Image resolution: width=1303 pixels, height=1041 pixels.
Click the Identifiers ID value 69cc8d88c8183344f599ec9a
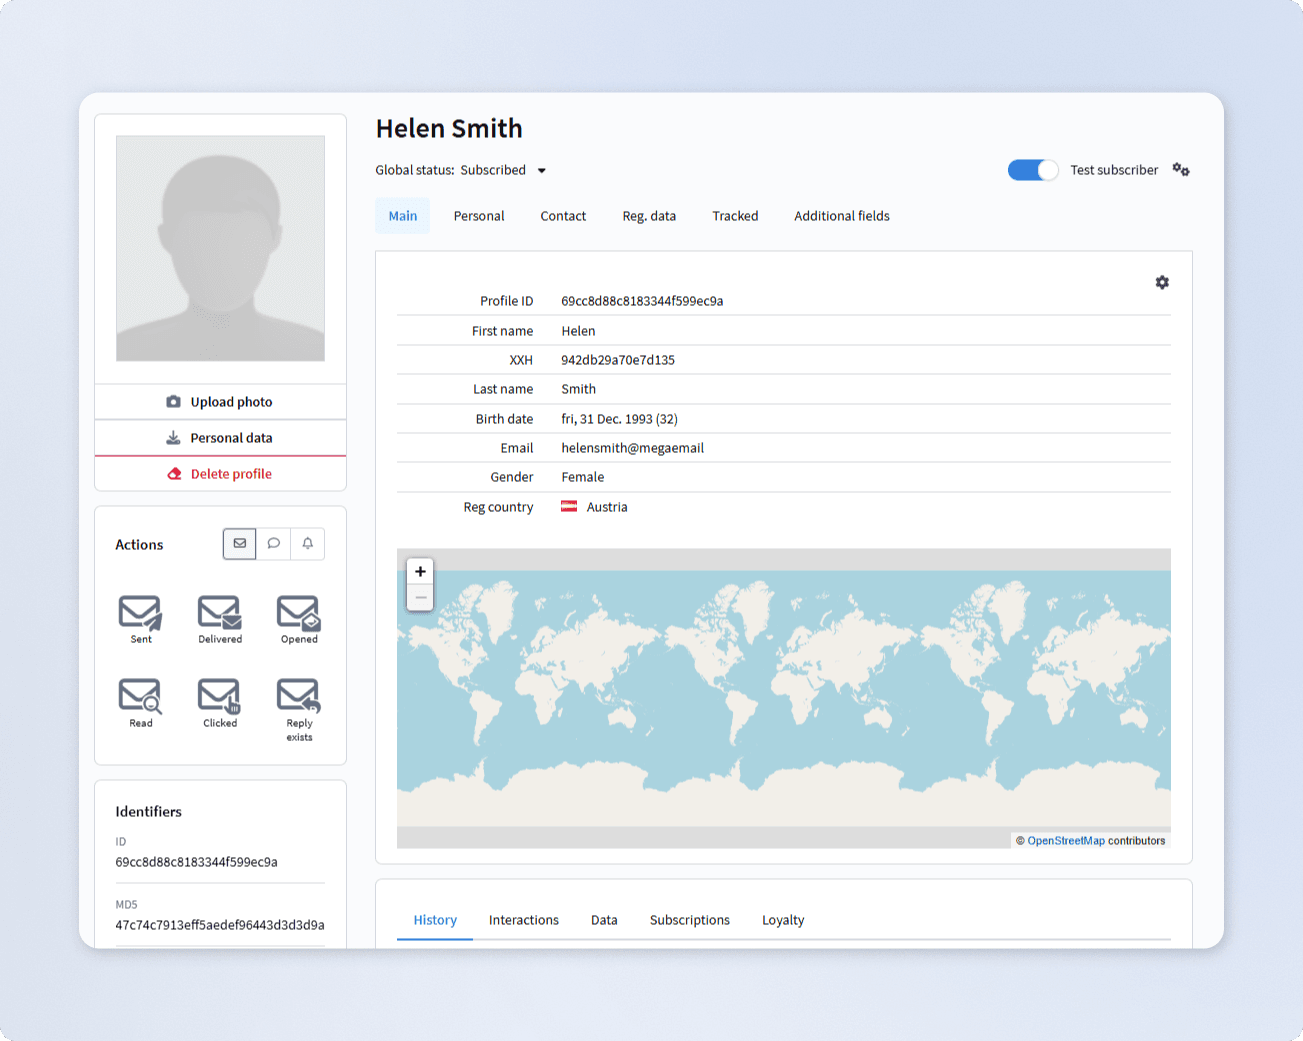pyautogui.click(x=196, y=862)
